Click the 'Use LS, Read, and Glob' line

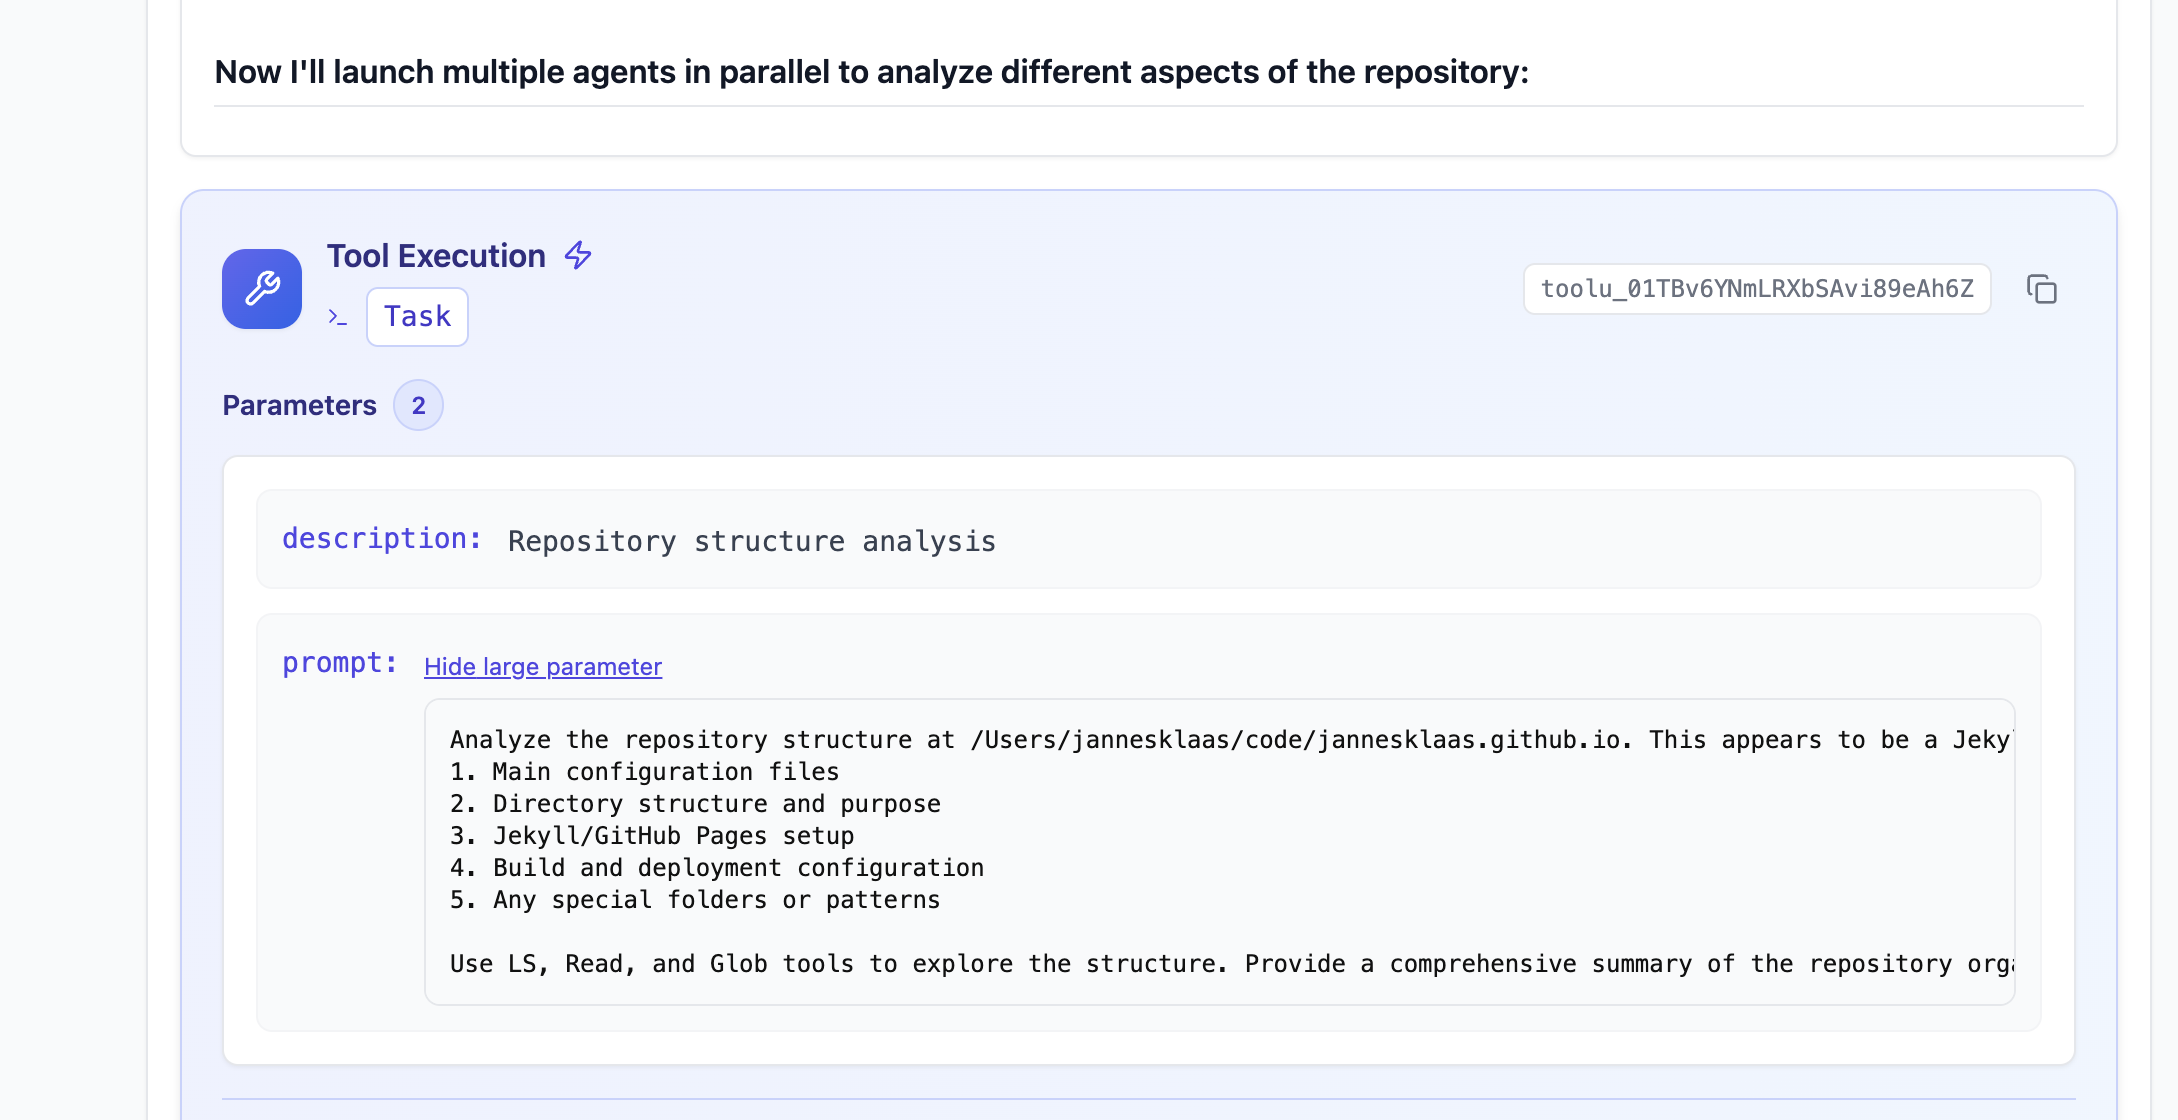[1231, 964]
